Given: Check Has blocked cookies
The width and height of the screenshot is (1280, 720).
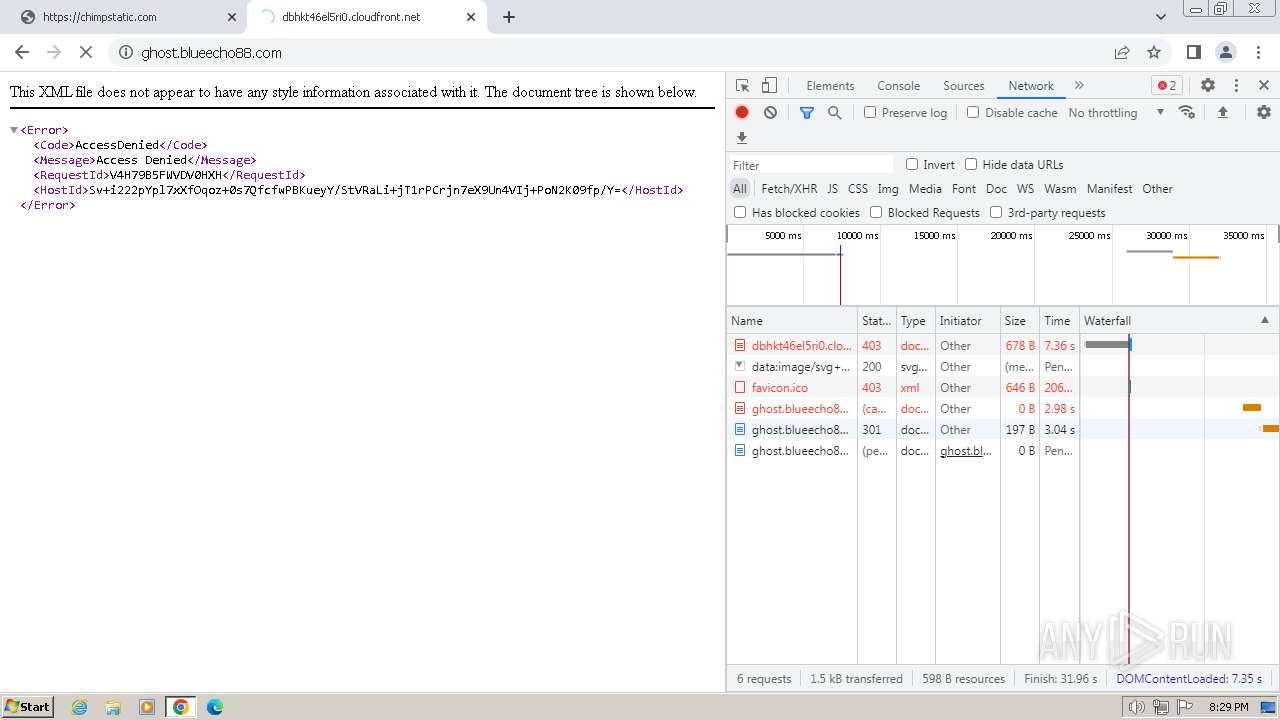Looking at the screenshot, I should point(740,212).
